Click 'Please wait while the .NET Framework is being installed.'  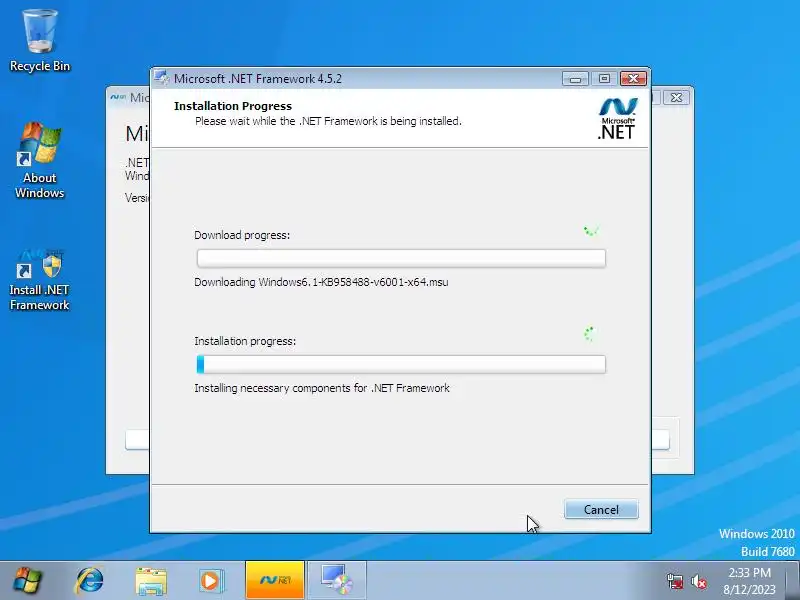tap(328, 121)
